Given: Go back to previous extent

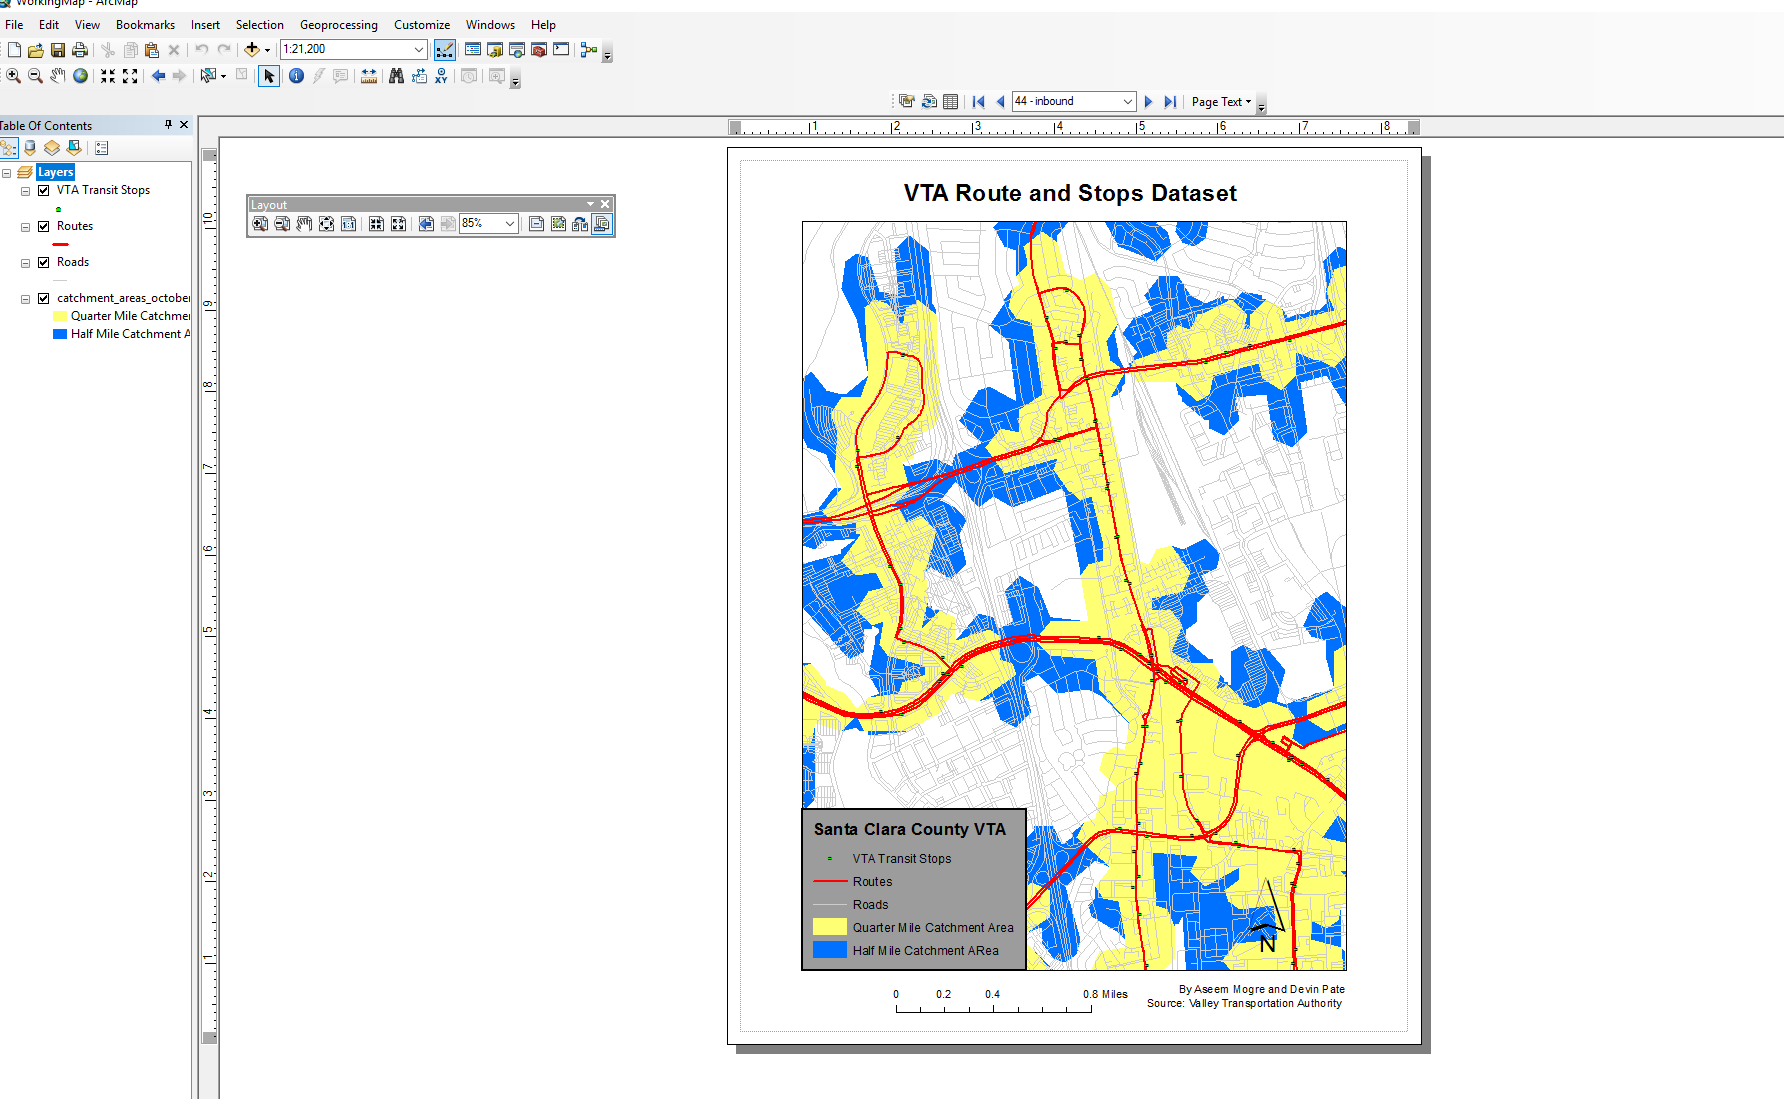Looking at the screenshot, I should click(158, 76).
